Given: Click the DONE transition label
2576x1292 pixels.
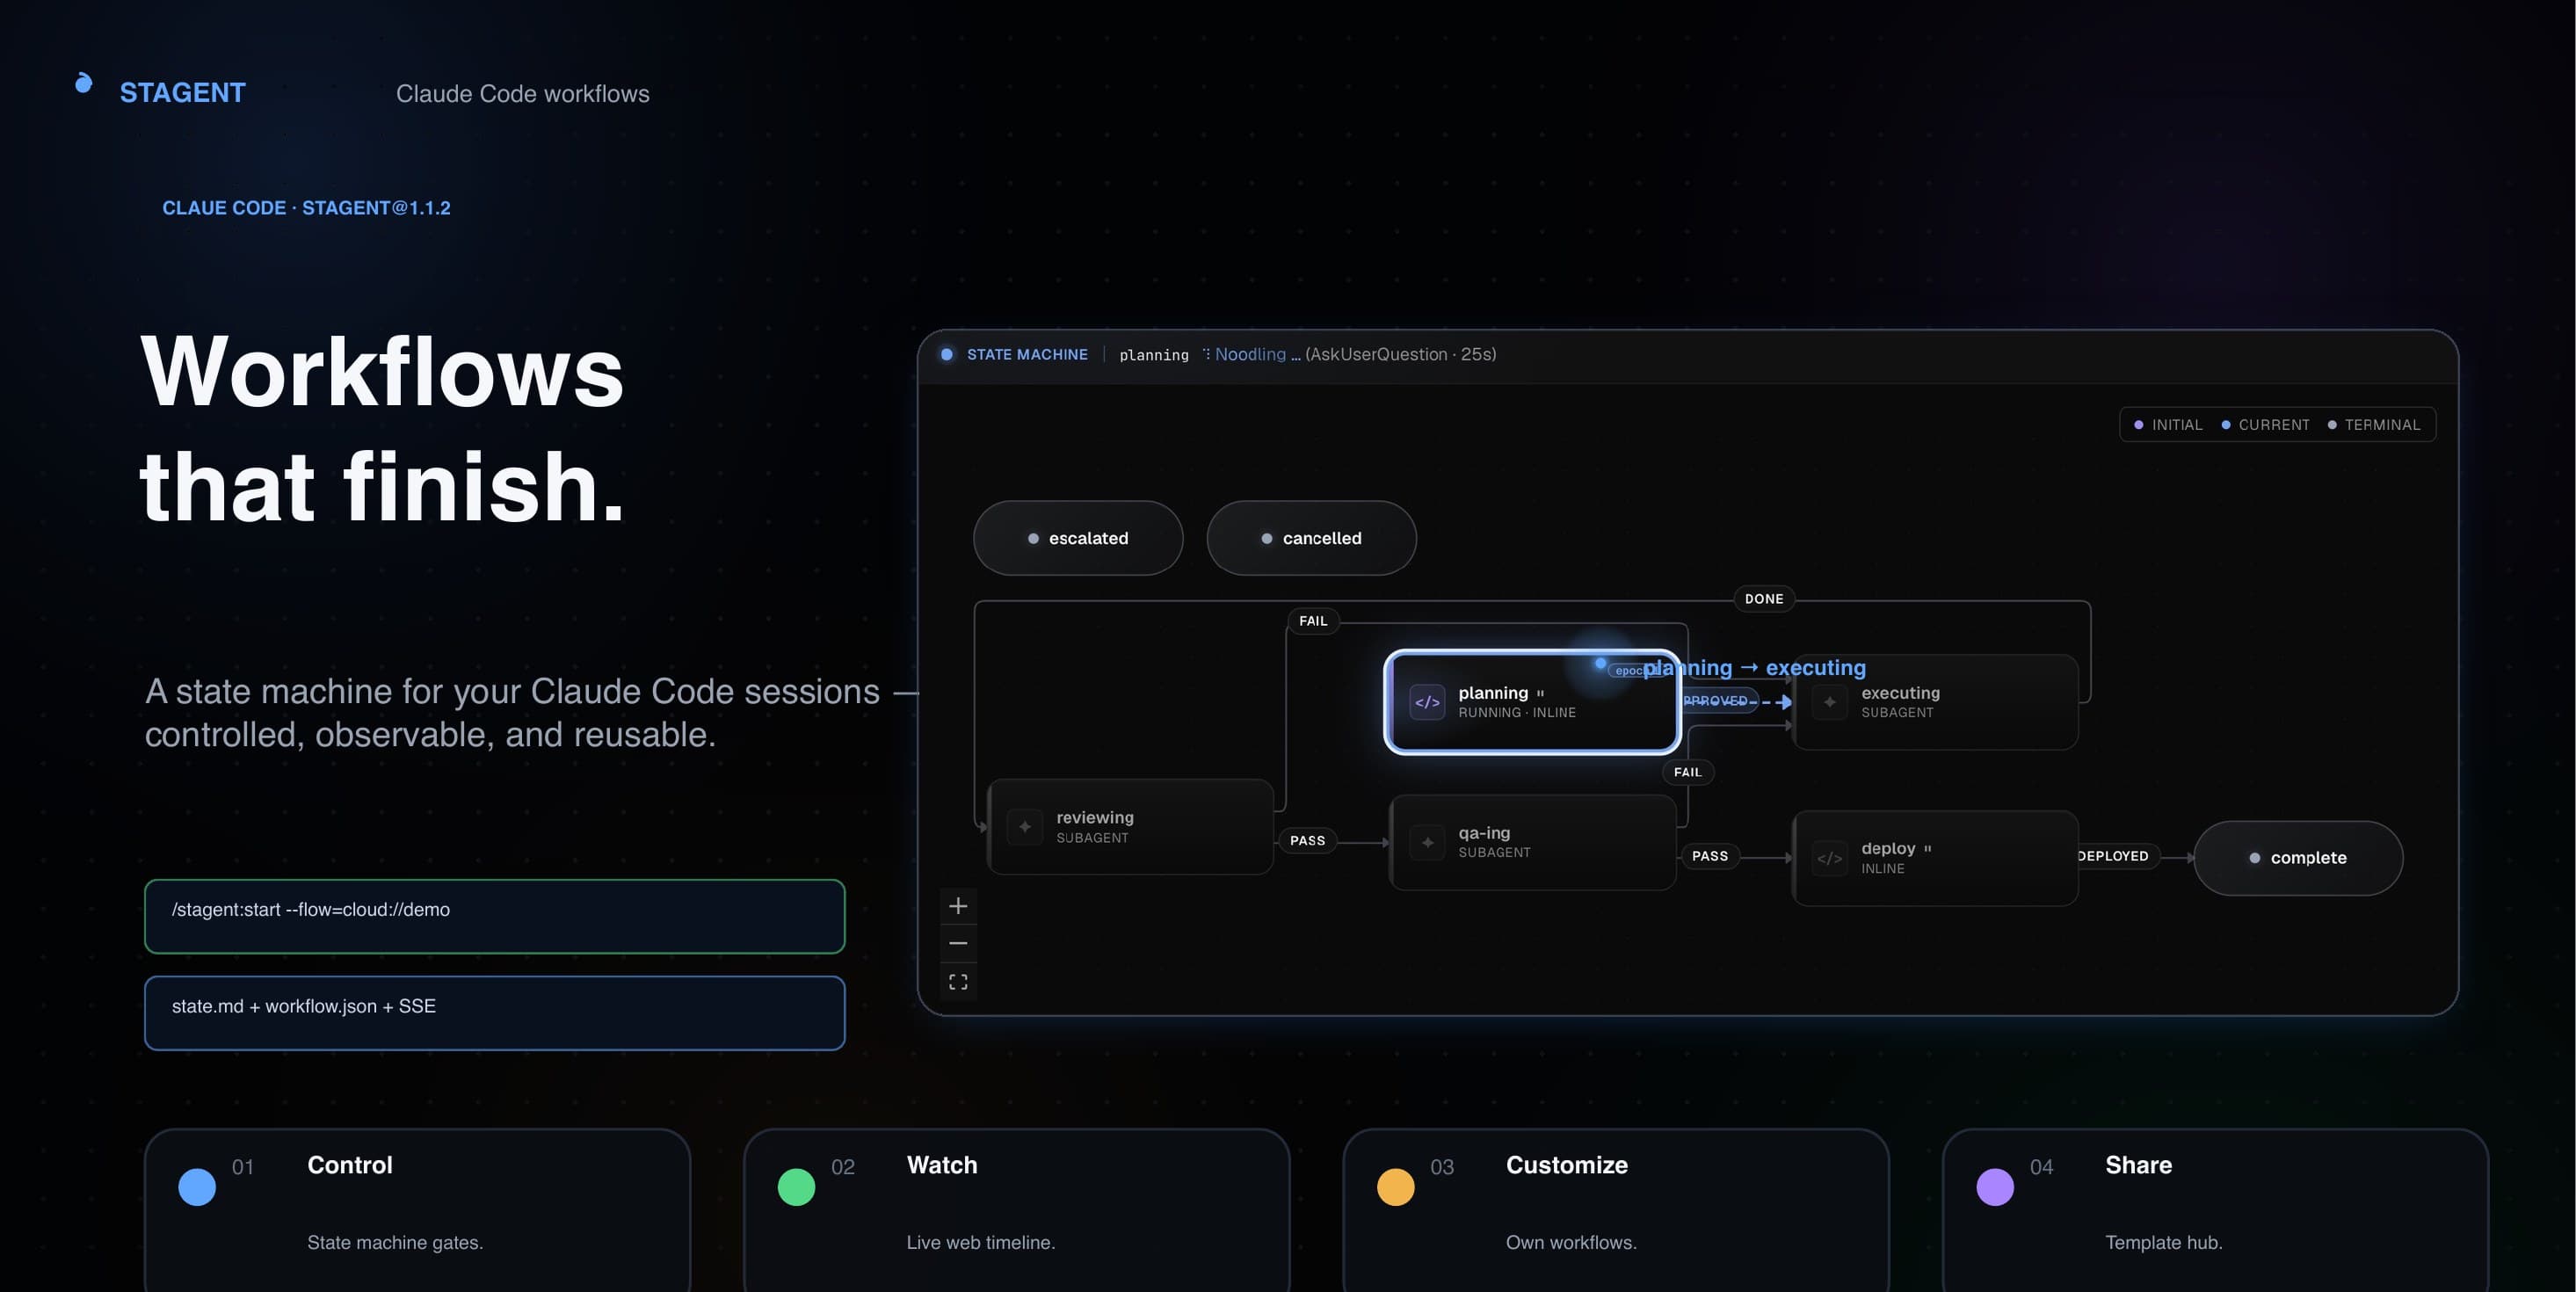Looking at the screenshot, I should coord(1764,599).
